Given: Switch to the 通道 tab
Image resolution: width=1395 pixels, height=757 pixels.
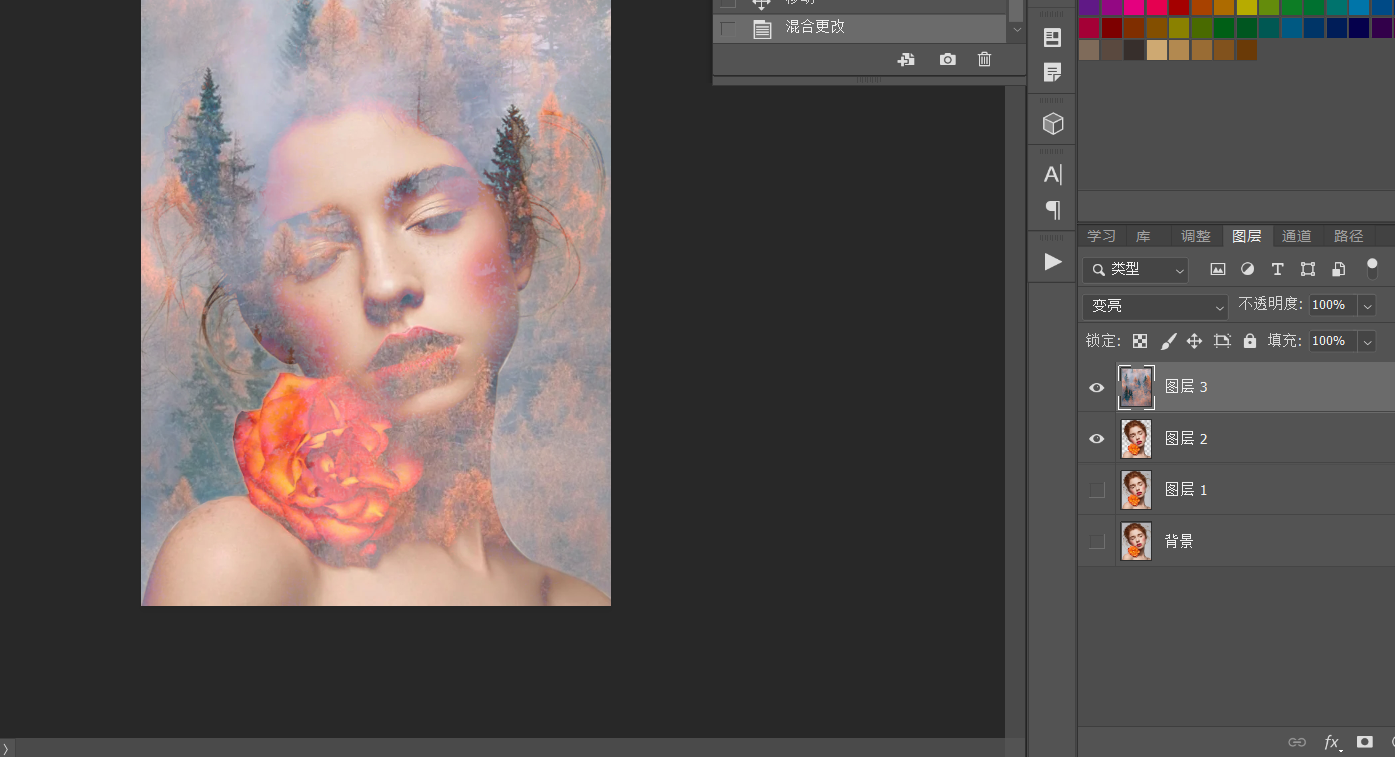Looking at the screenshot, I should [1297, 236].
